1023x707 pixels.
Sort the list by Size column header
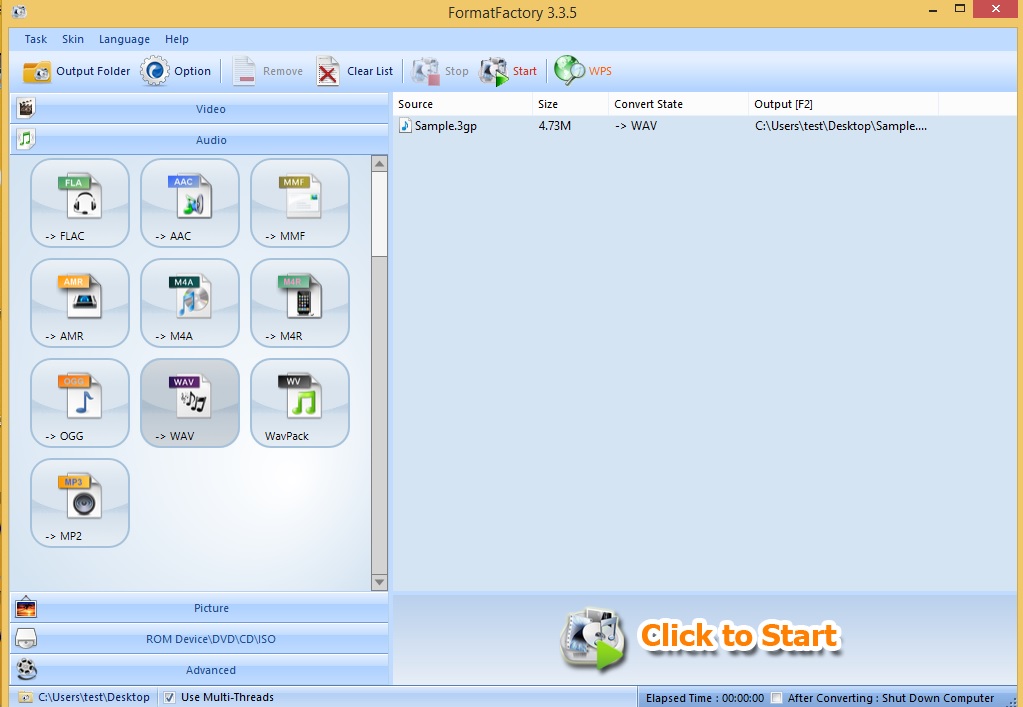[571, 104]
